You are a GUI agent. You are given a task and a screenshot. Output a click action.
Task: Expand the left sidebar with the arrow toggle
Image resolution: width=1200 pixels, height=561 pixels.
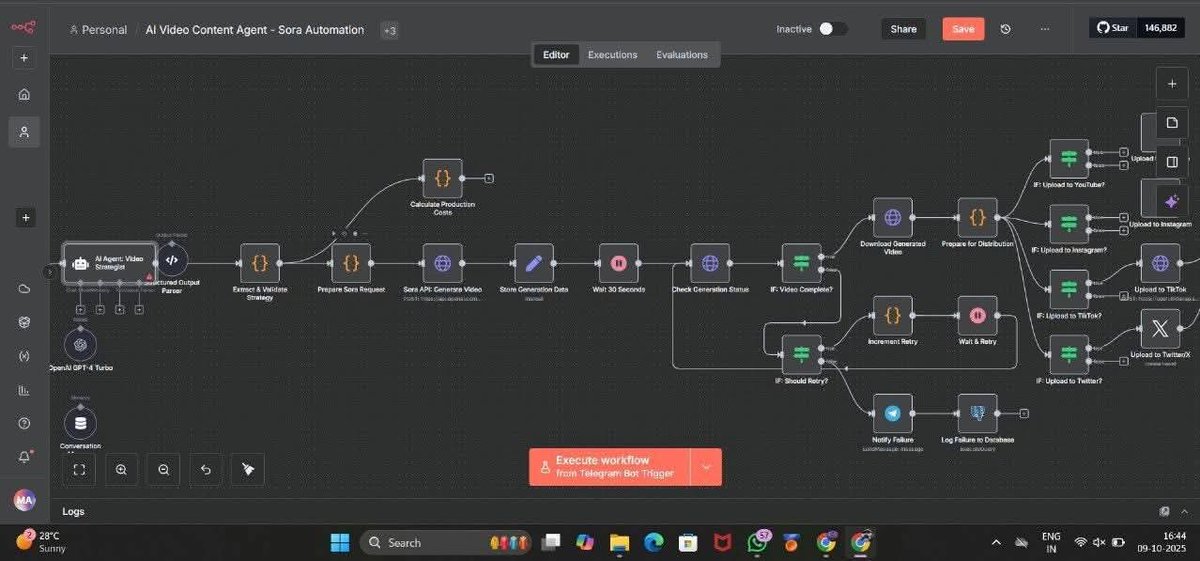(x=50, y=271)
